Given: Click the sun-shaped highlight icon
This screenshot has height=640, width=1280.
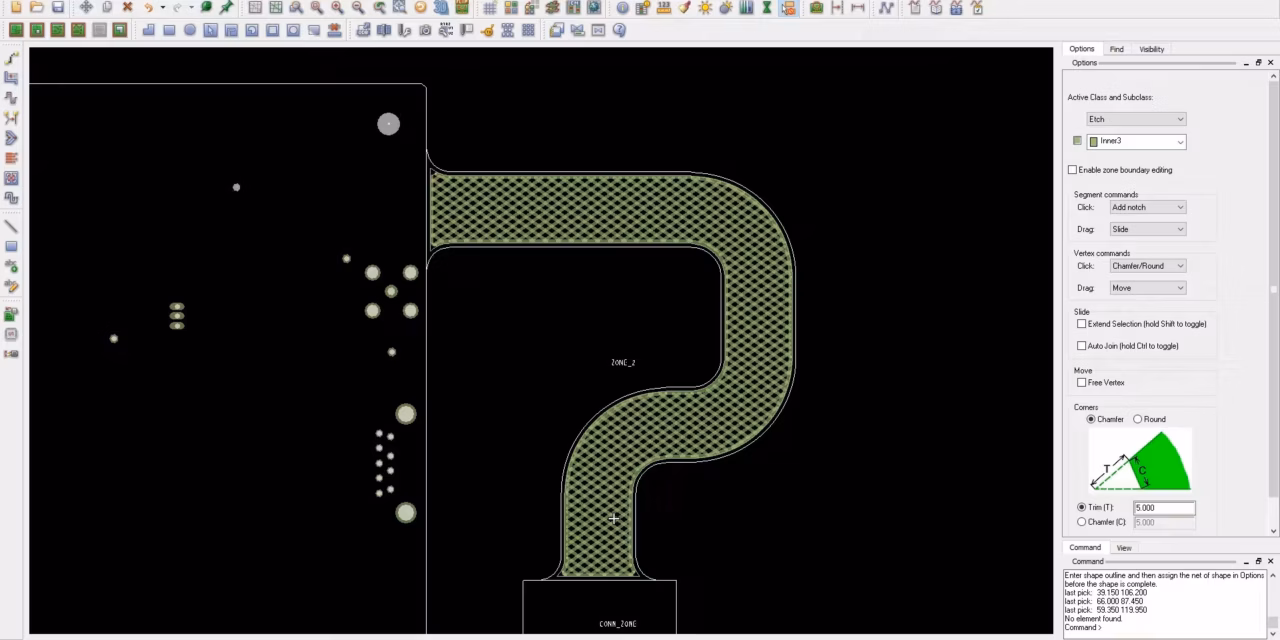Looking at the screenshot, I should 705,7.
